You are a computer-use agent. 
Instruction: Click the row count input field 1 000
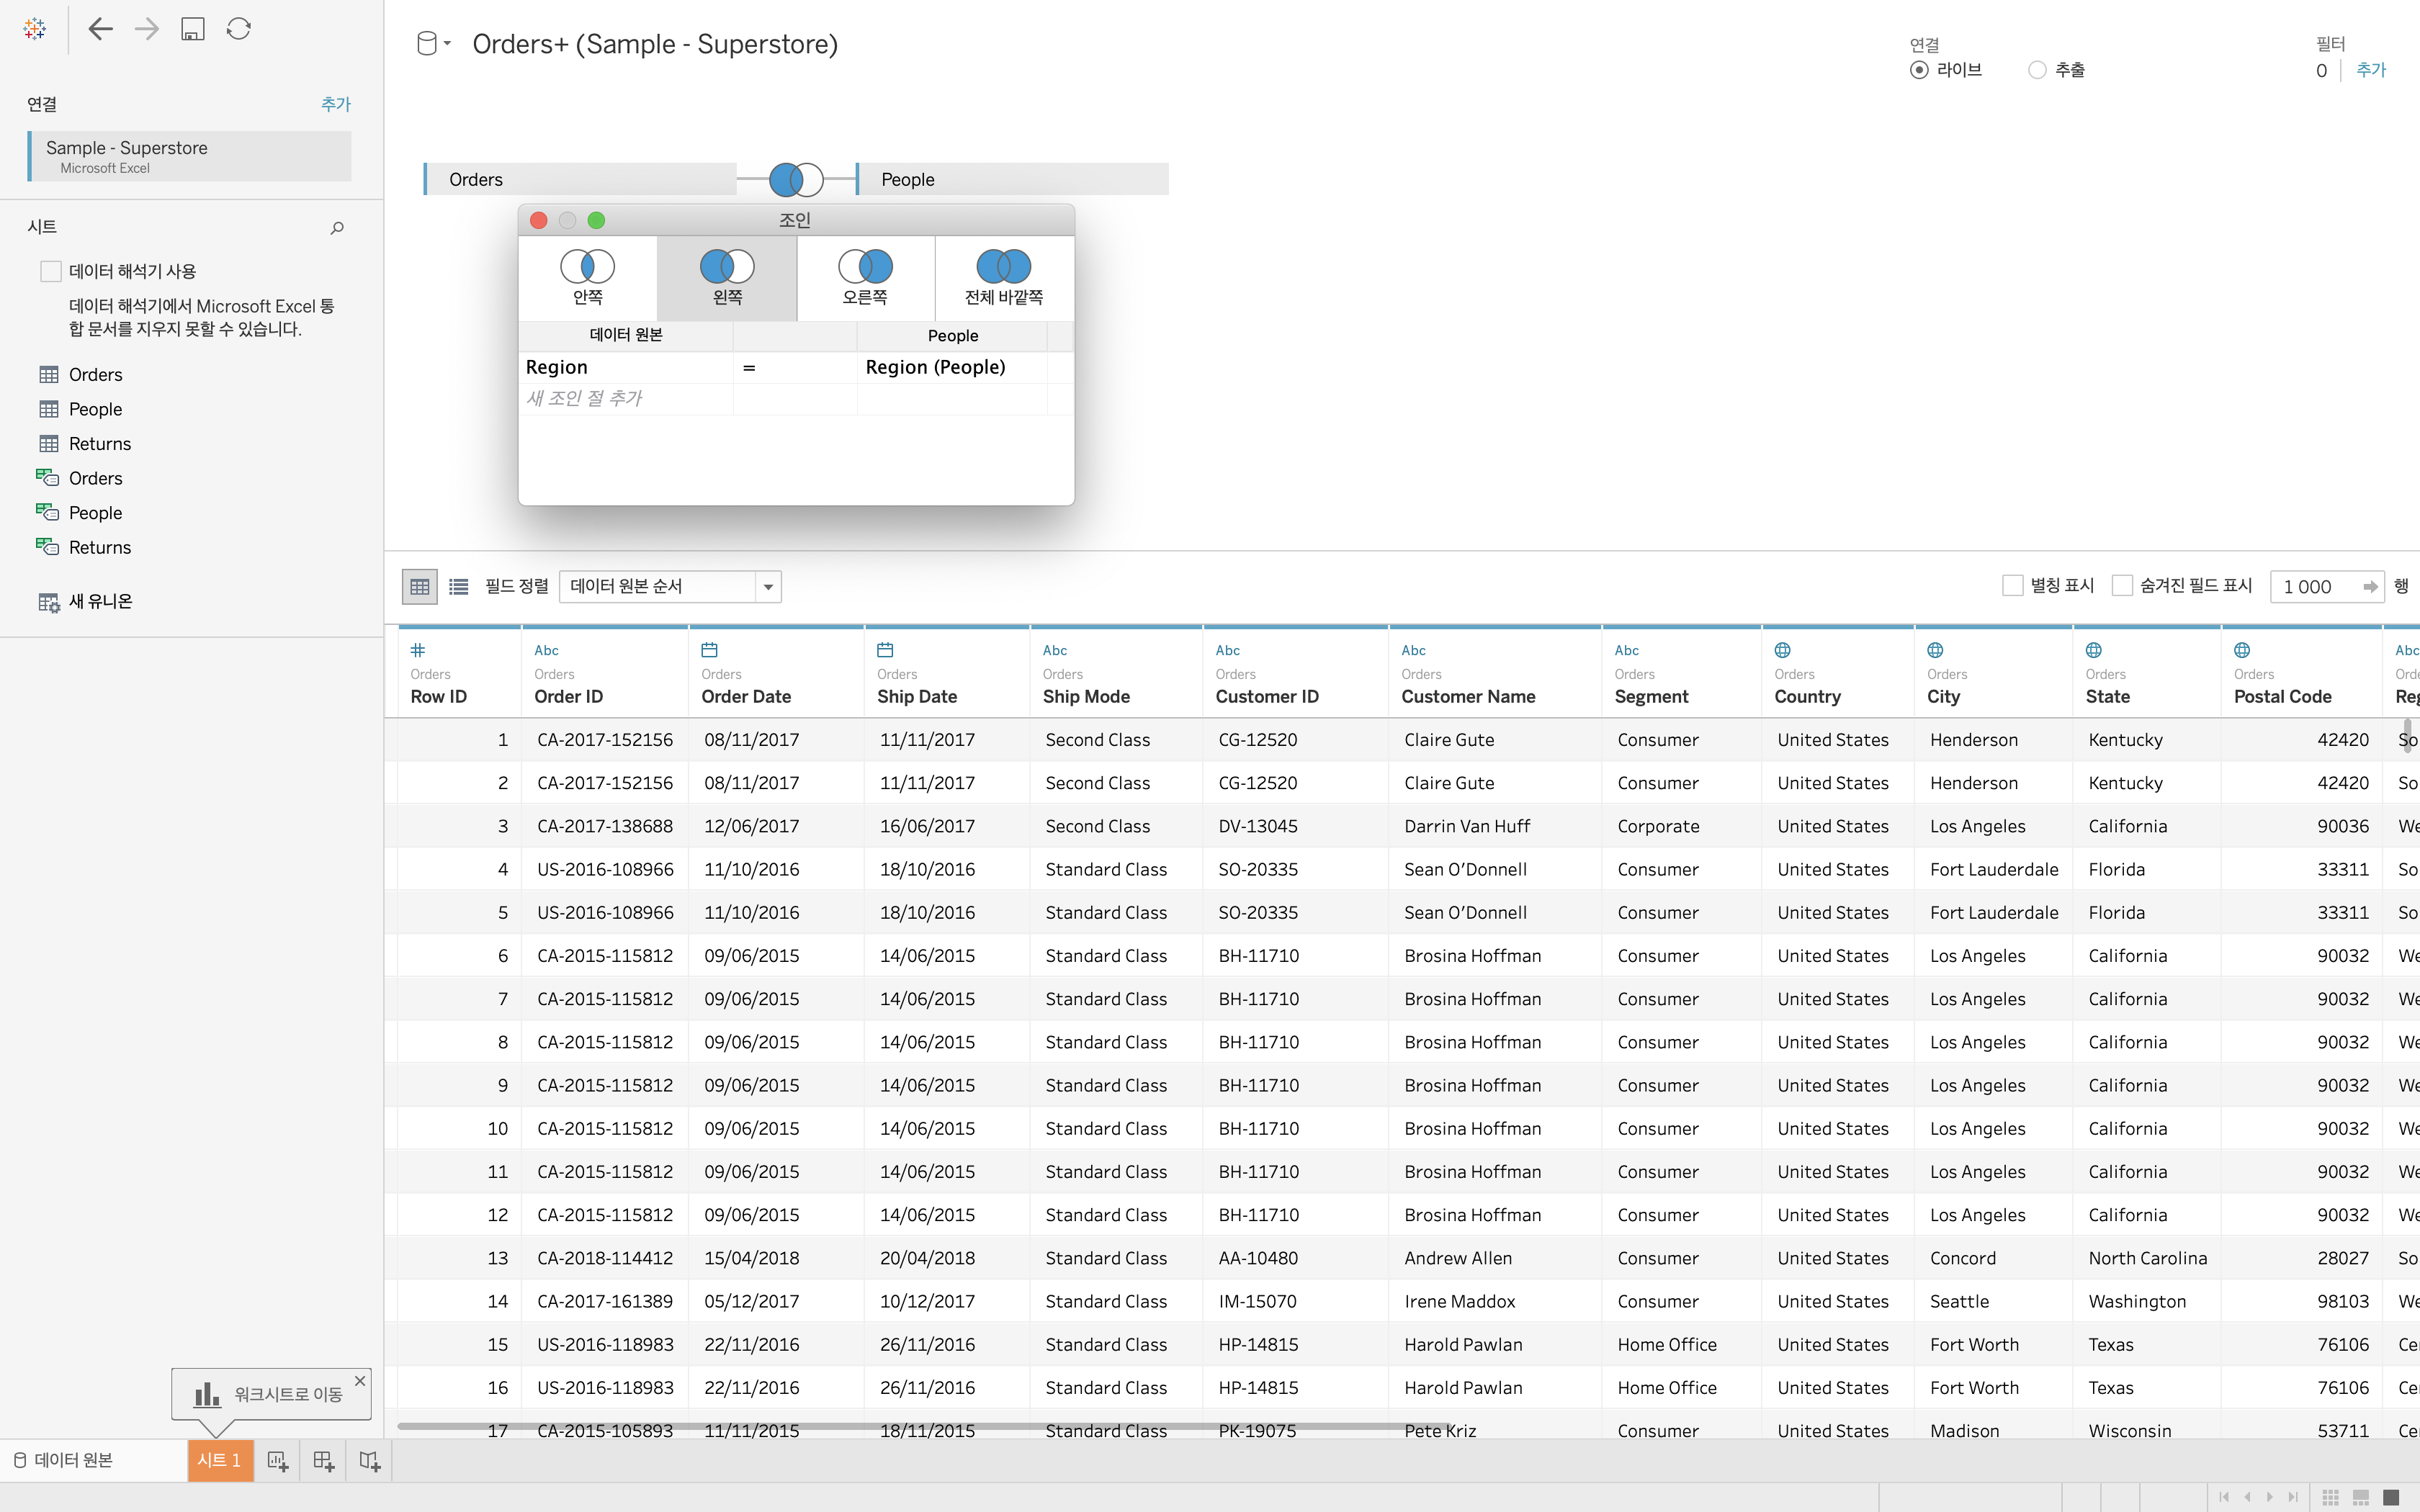click(x=2314, y=587)
